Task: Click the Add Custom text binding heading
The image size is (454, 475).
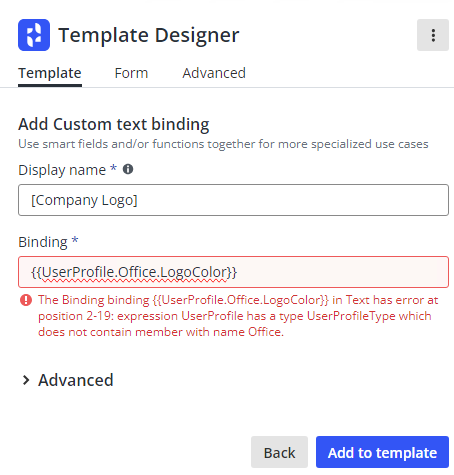Action: [x=114, y=124]
